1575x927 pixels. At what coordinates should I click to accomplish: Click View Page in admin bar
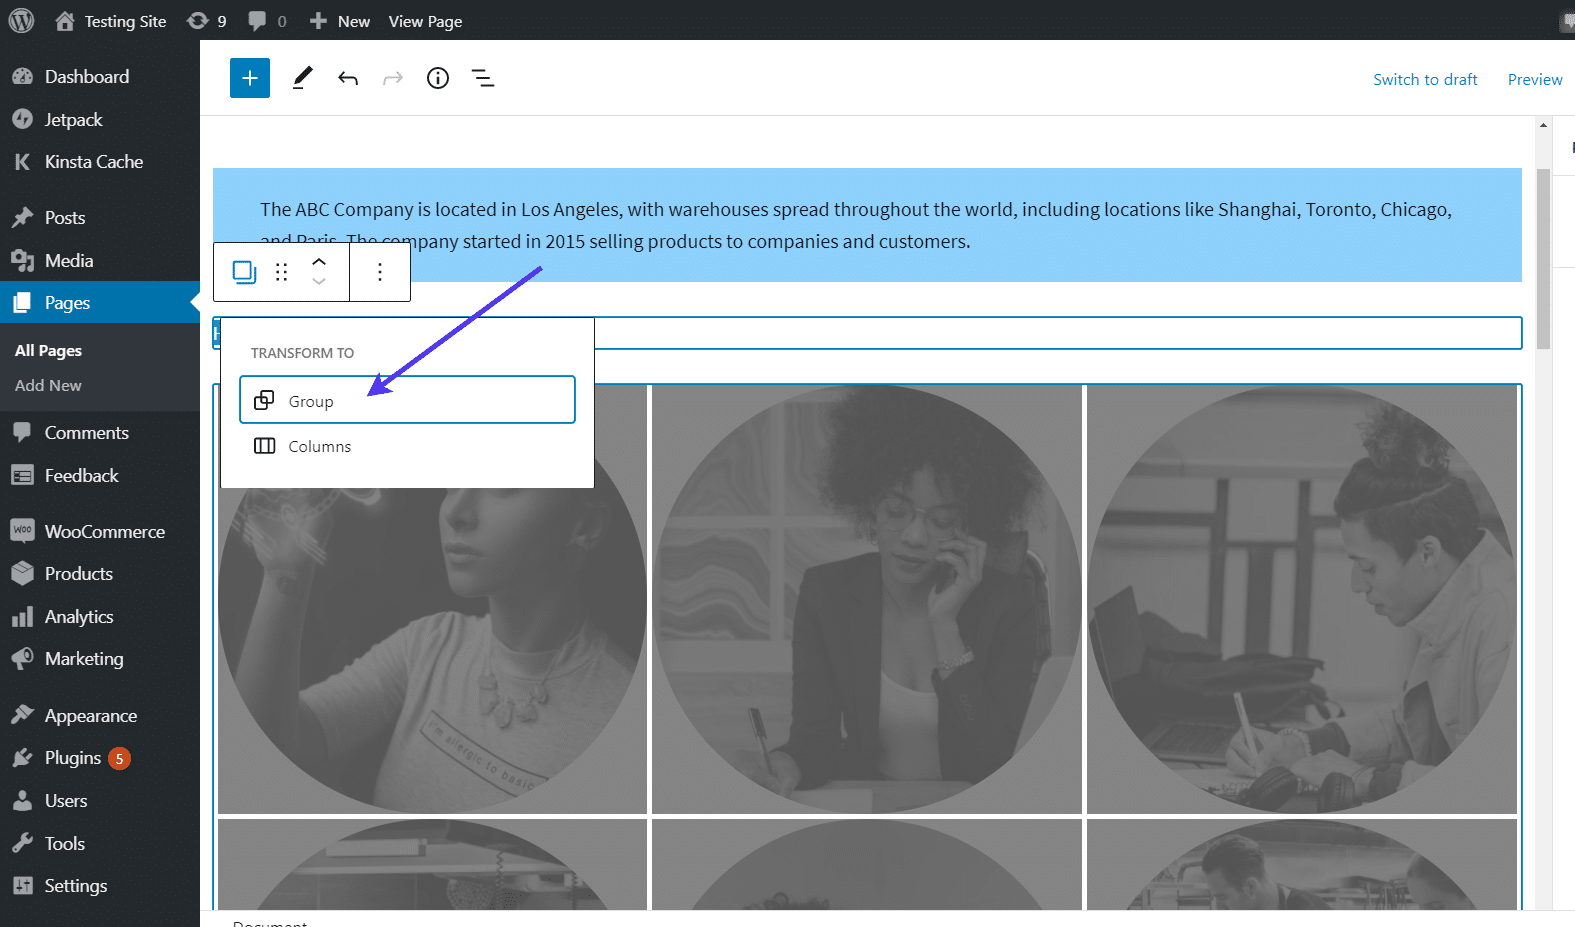tap(425, 21)
